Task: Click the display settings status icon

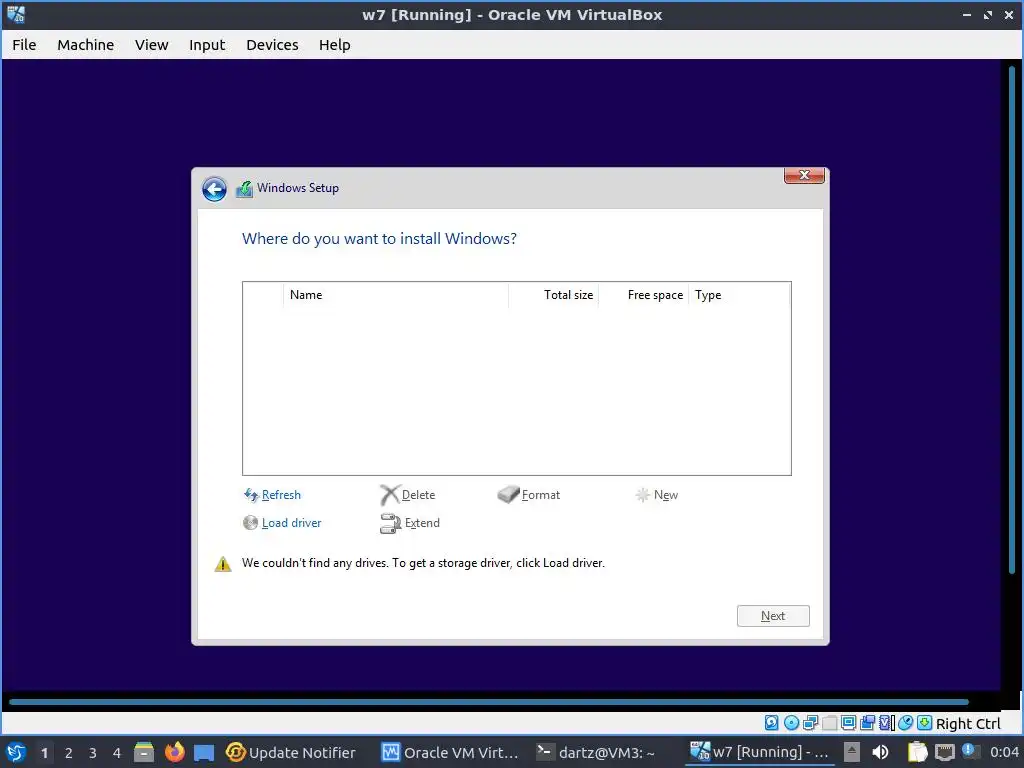Action: pyautogui.click(x=848, y=723)
